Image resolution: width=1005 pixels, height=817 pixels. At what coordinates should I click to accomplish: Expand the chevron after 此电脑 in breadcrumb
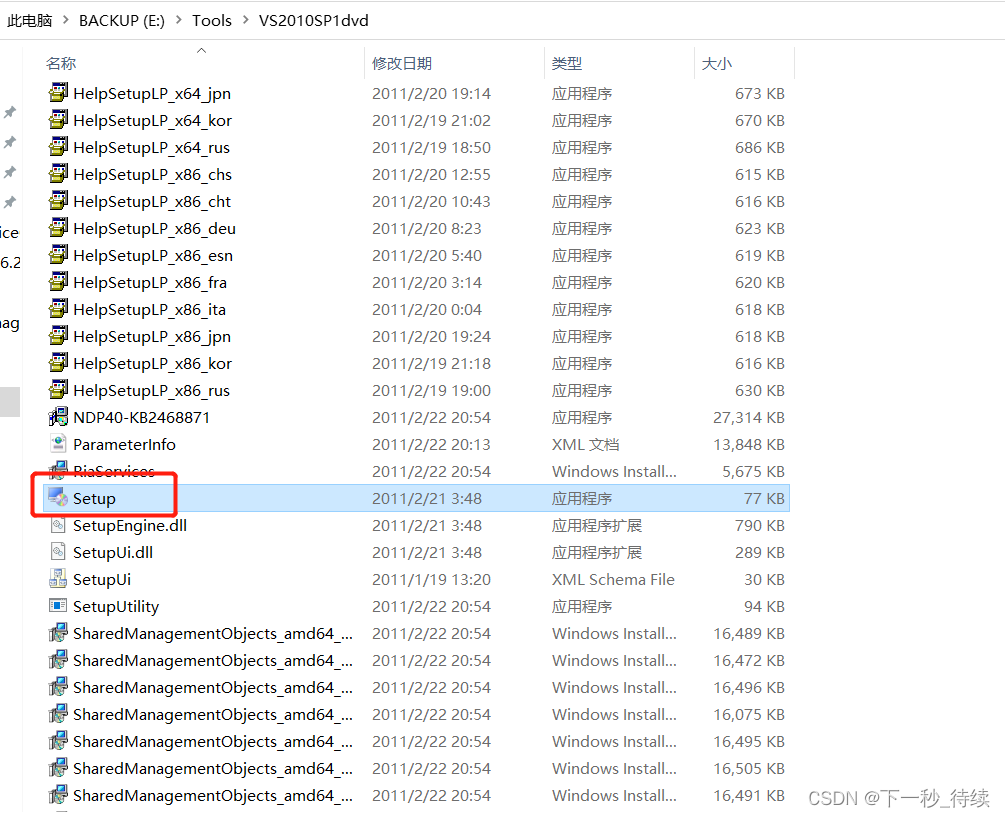point(65,21)
